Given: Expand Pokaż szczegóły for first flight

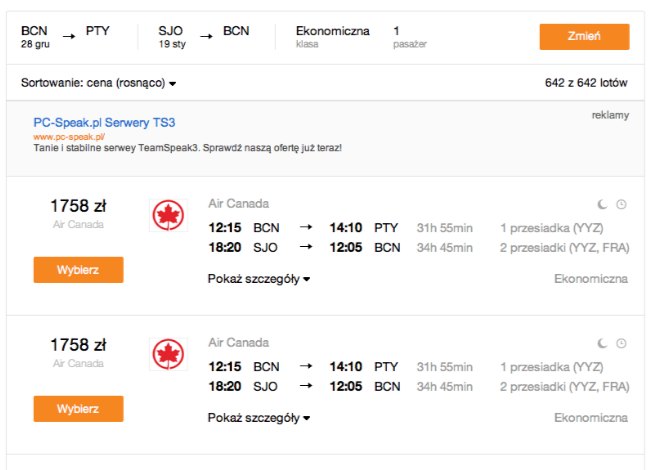Looking at the screenshot, I should click(x=259, y=279).
